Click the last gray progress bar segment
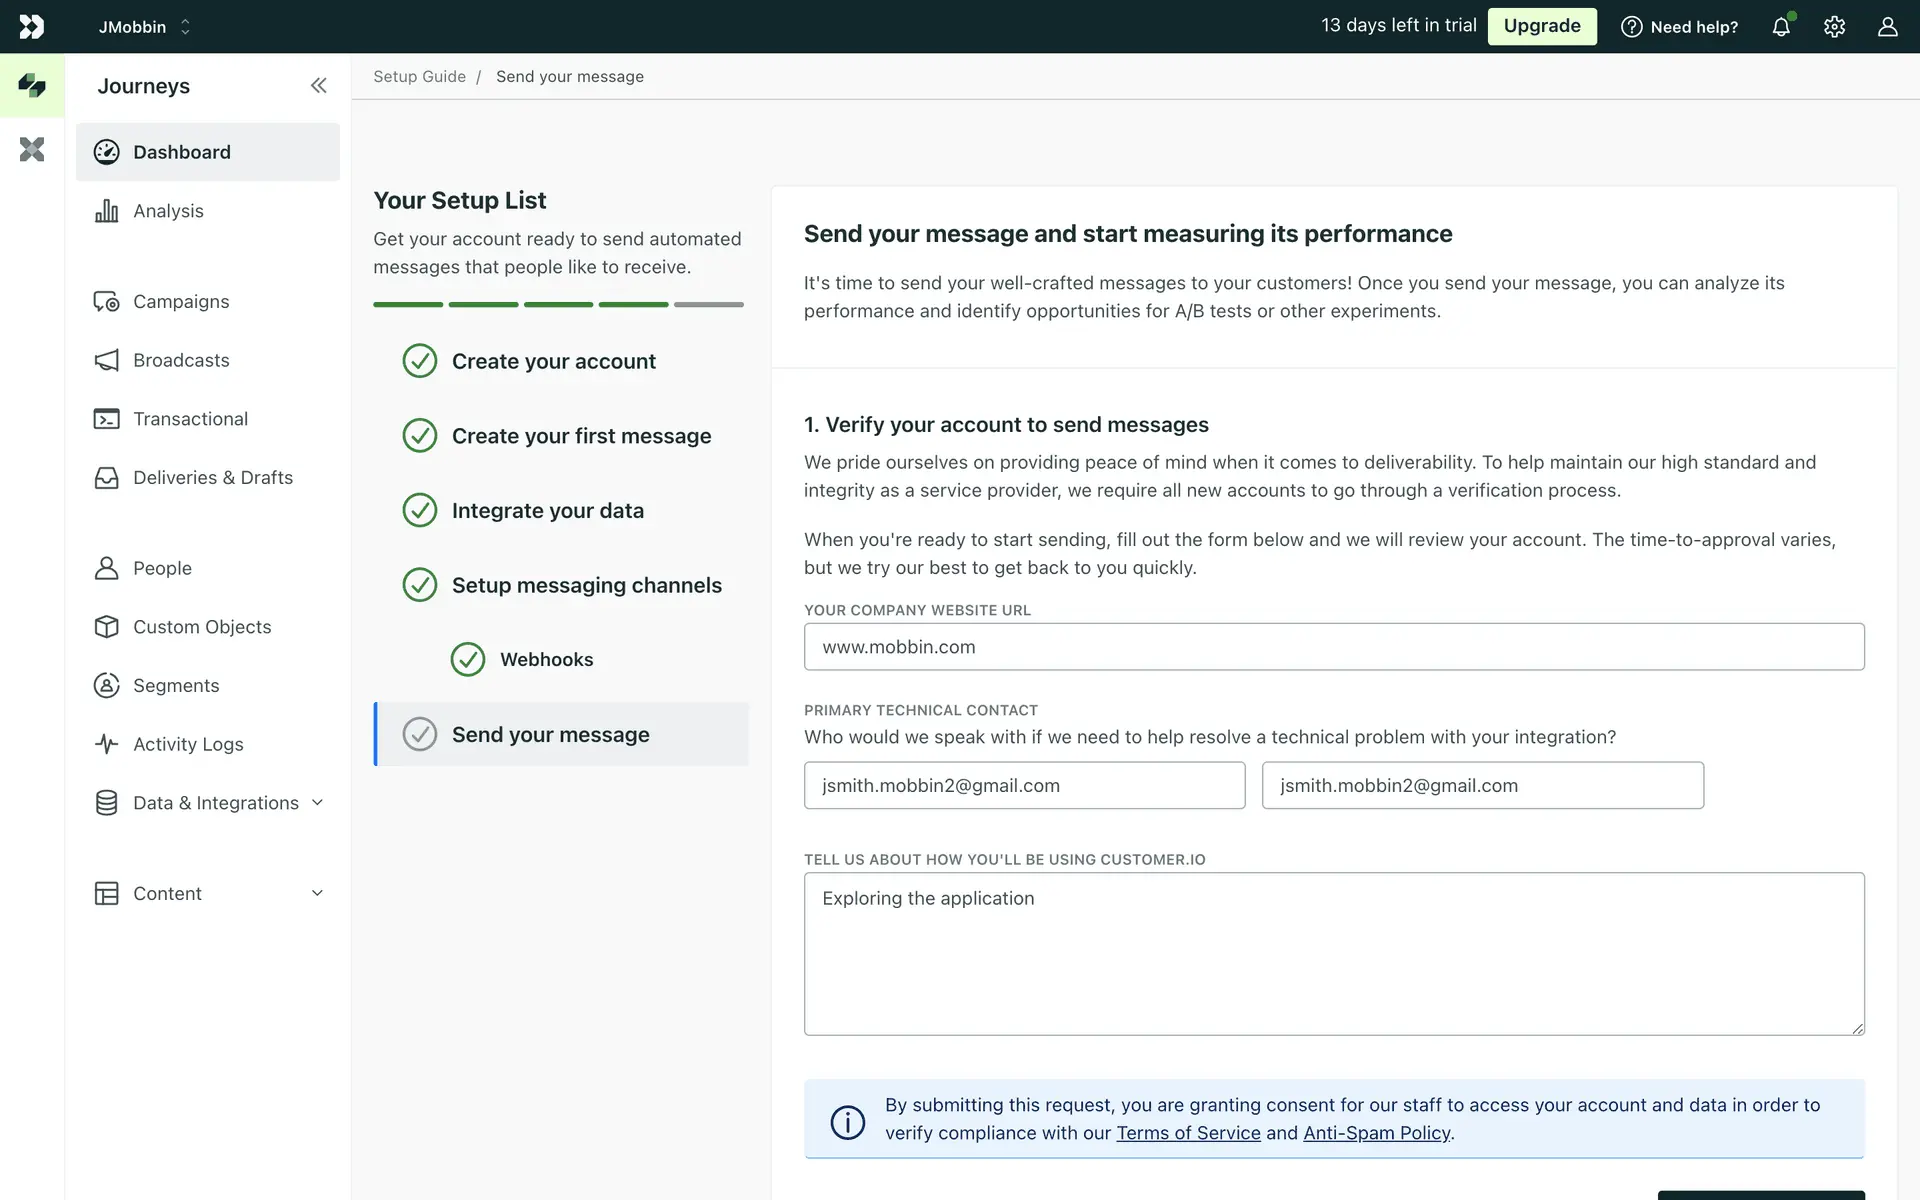This screenshot has width=1920, height=1200. pos(708,304)
